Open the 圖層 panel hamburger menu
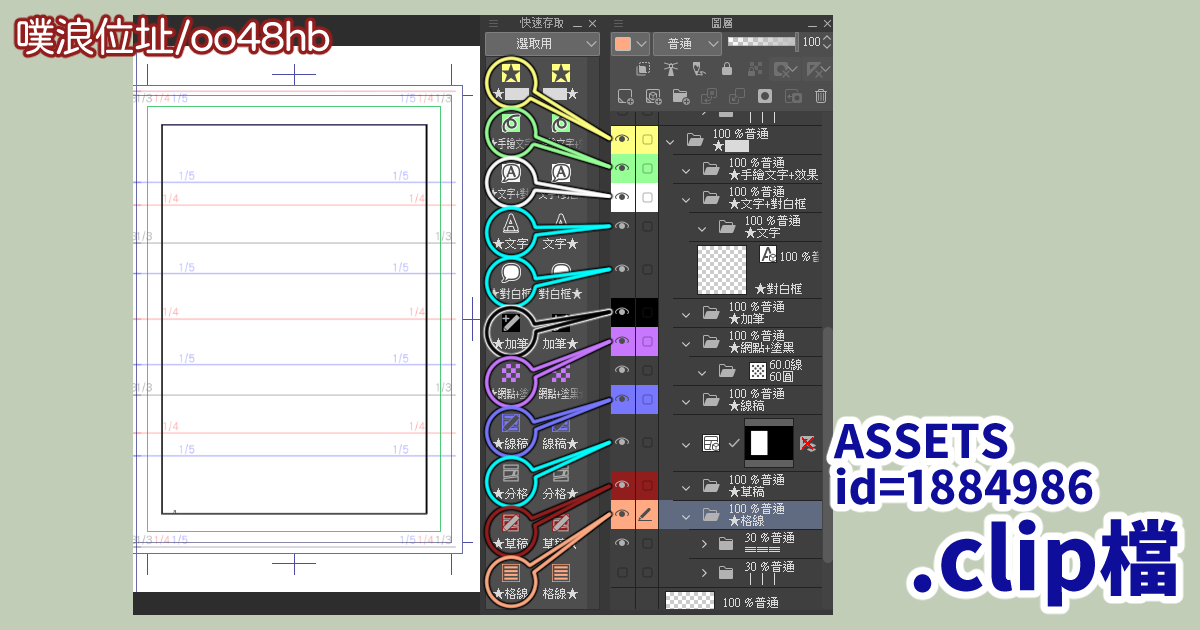This screenshot has height=630, width=1200. tap(619, 23)
